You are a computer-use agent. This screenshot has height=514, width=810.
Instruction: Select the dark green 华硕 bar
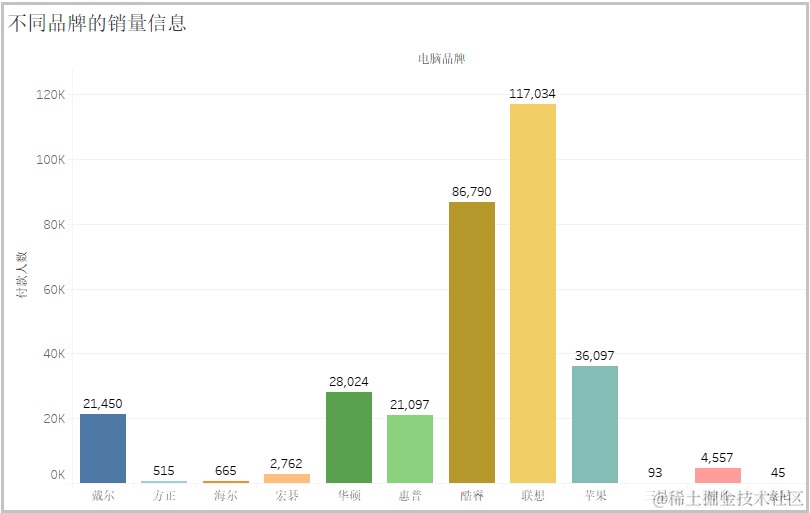pyautogui.click(x=349, y=438)
